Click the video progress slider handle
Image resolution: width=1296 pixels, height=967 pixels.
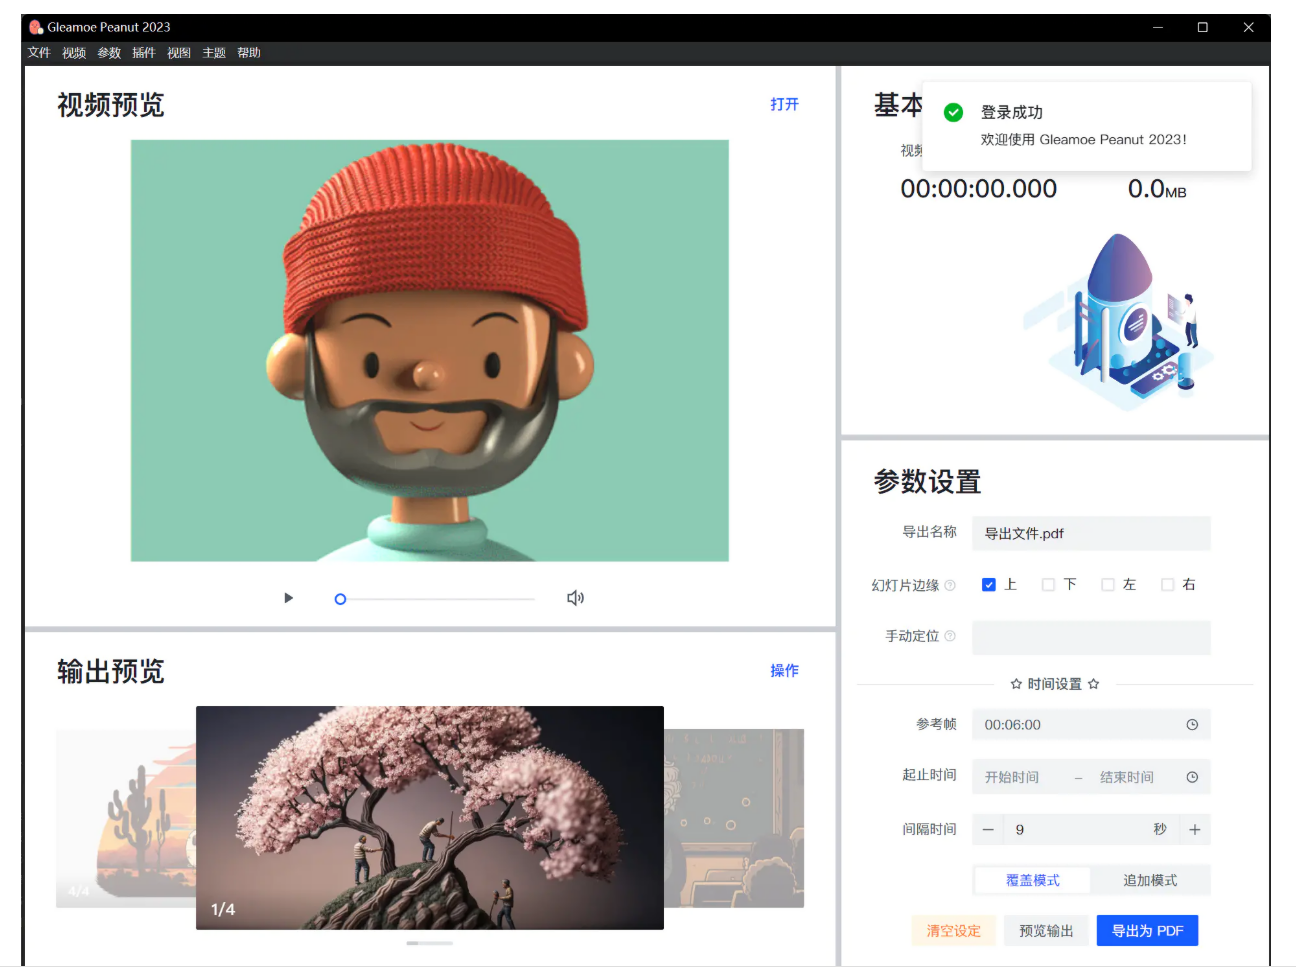point(340,599)
